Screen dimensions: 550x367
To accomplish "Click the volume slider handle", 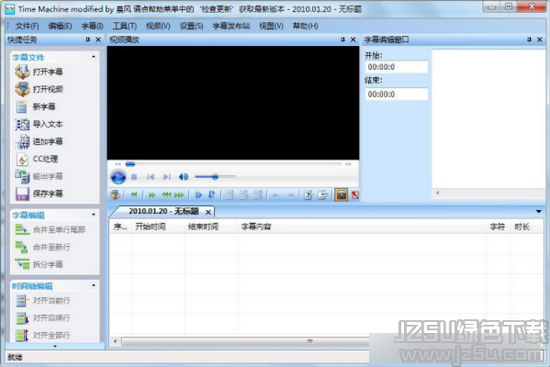I will (215, 177).
